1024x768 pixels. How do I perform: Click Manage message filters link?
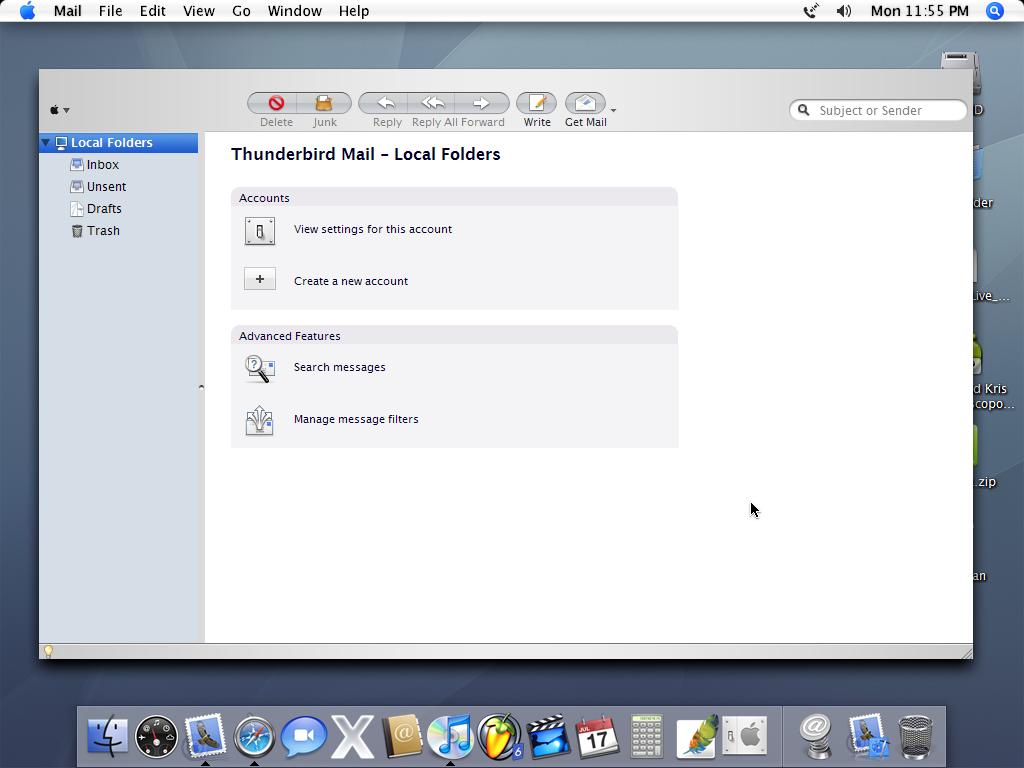(x=356, y=419)
